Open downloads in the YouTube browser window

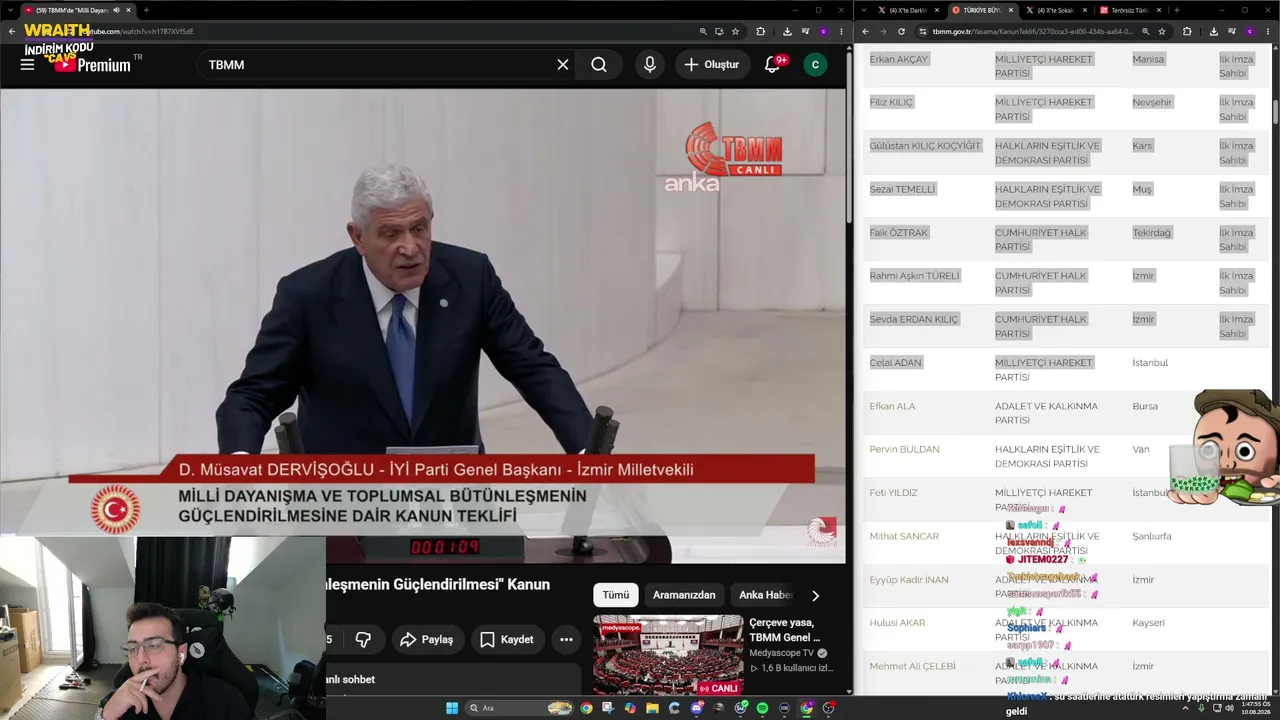point(787,31)
